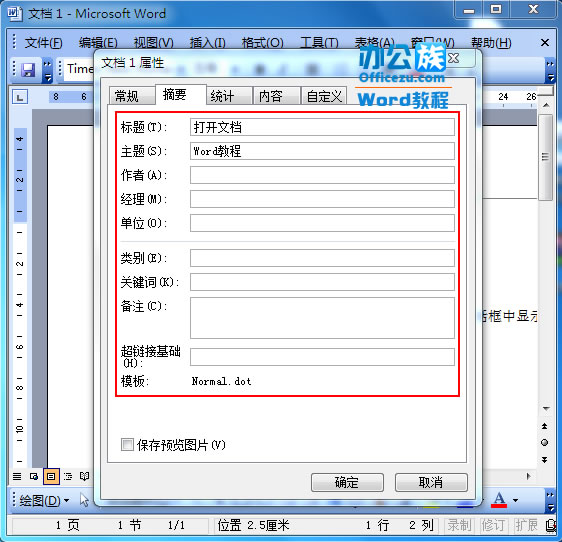Toggle the 录制 macro recording indicator
This screenshot has width=562, height=542.
point(459,526)
